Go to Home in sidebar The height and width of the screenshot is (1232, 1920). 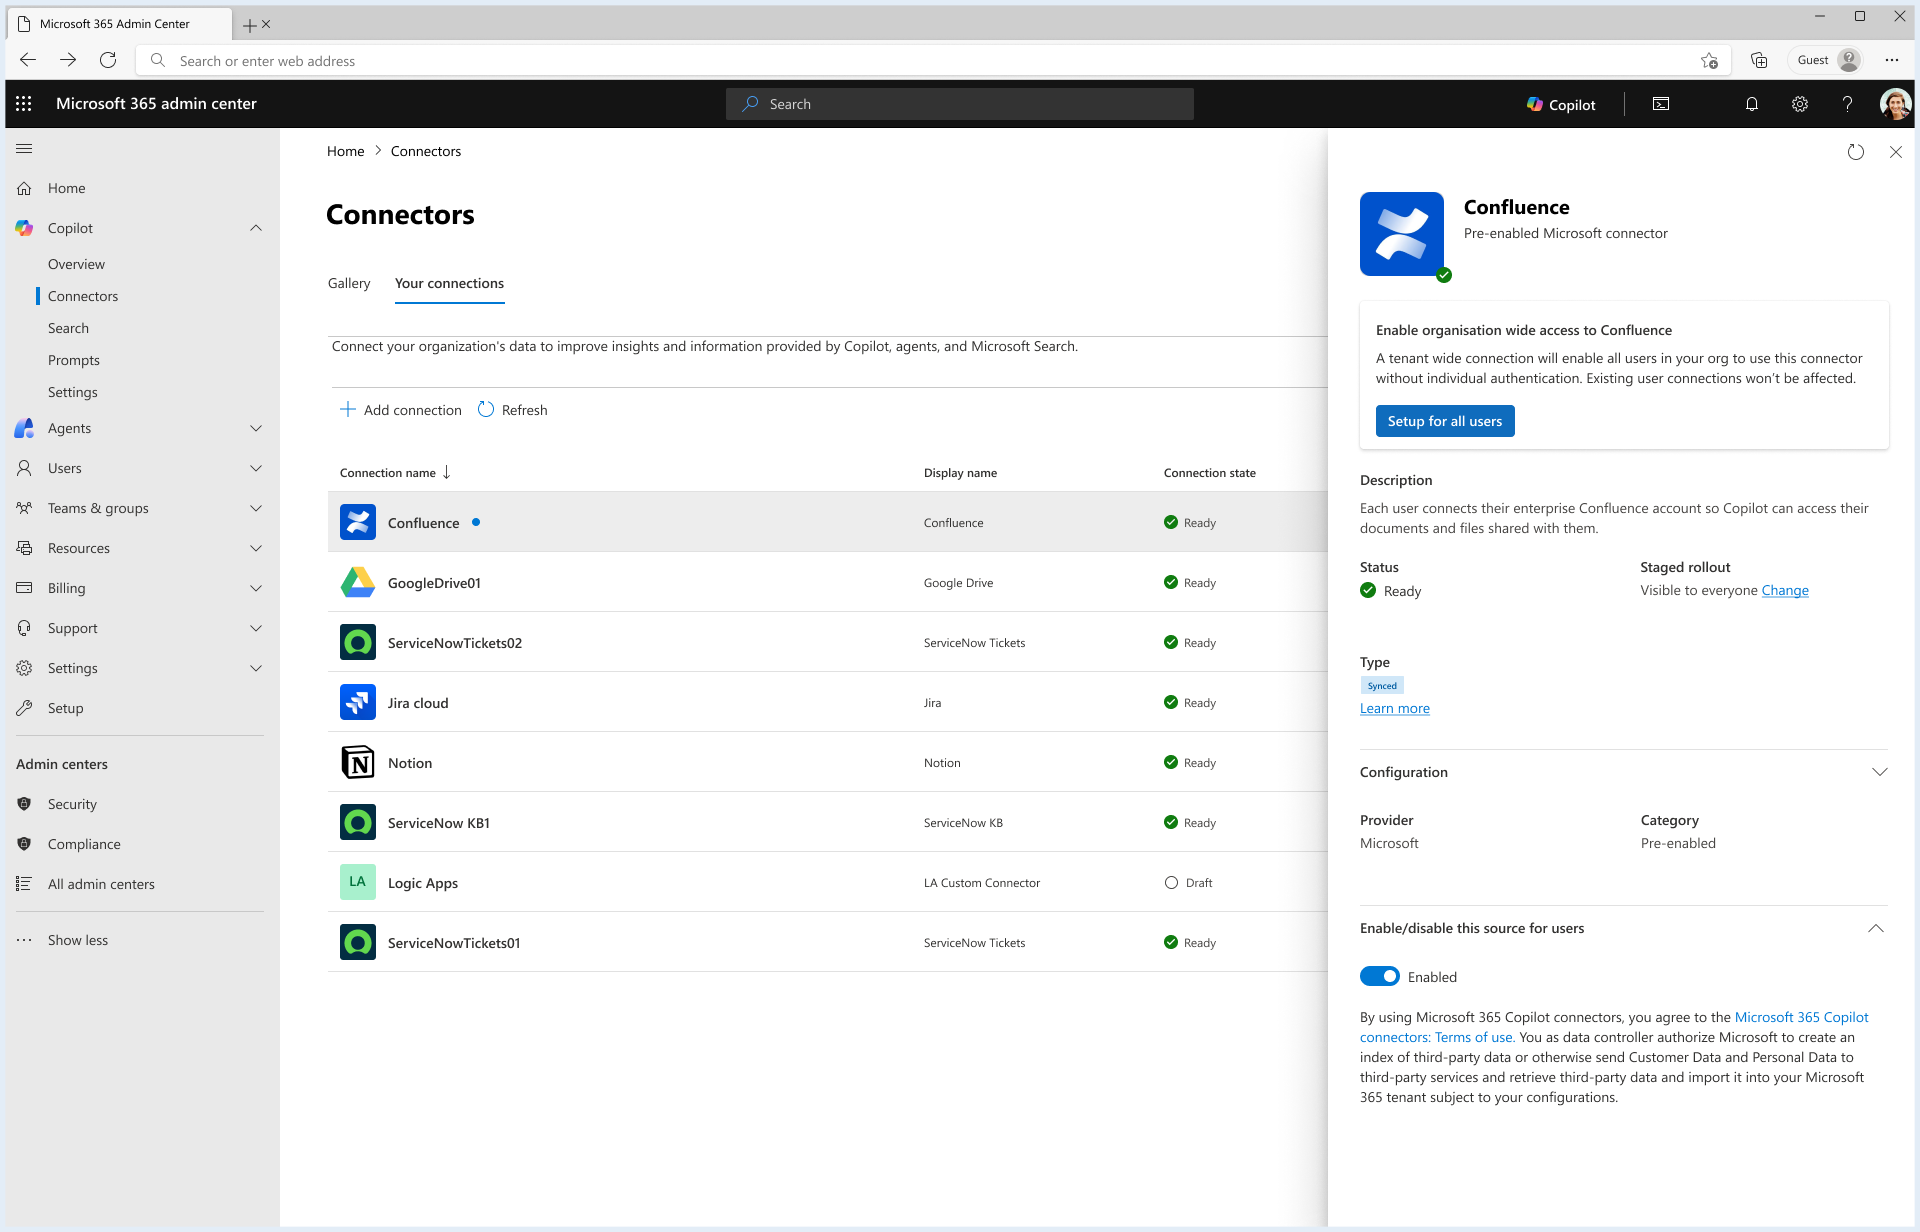point(66,188)
